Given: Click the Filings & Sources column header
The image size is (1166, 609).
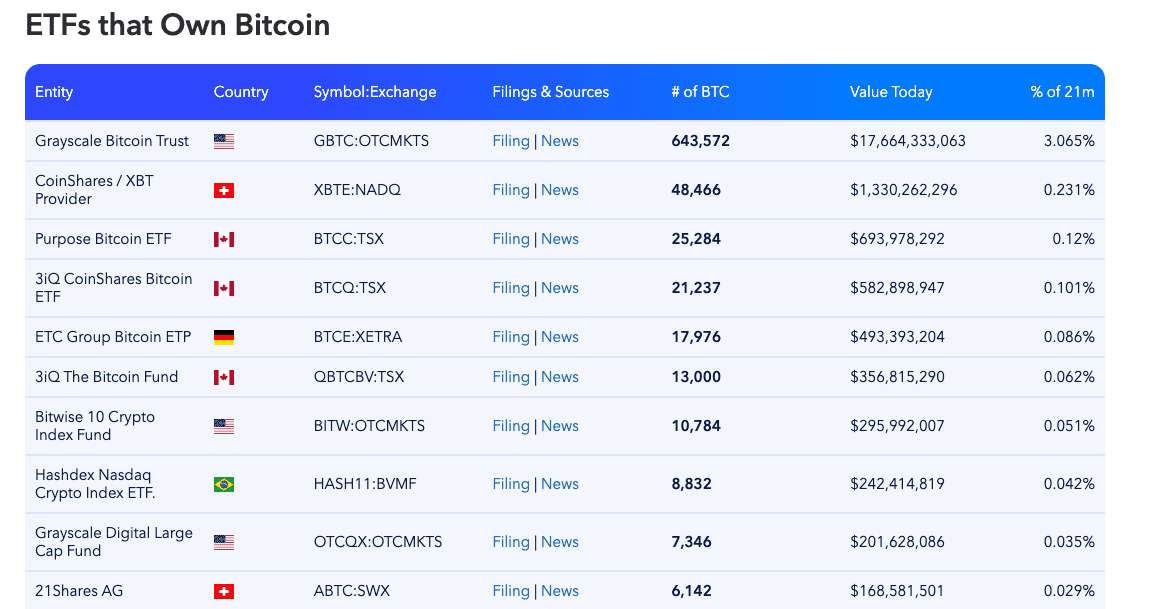Looking at the screenshot, I should [550, 92].
